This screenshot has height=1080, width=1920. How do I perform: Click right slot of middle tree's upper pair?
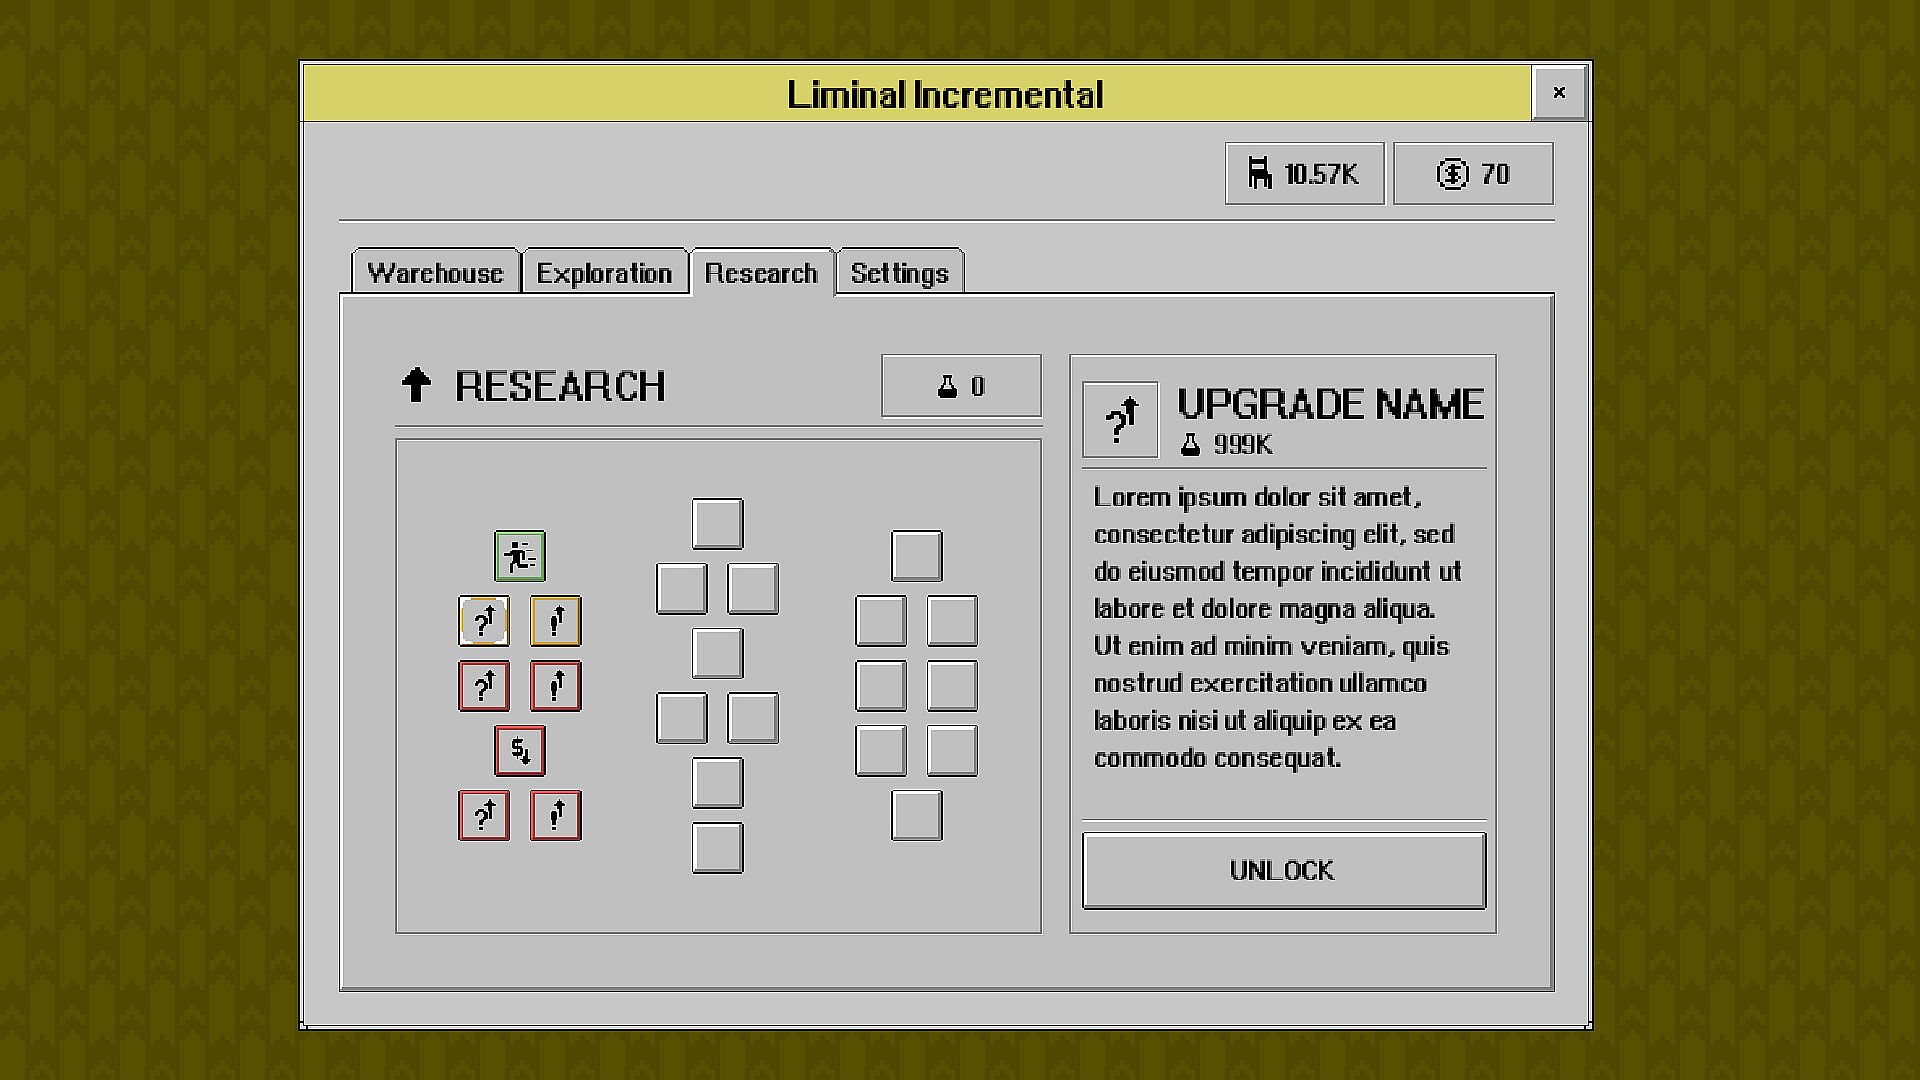click(753, 589)
